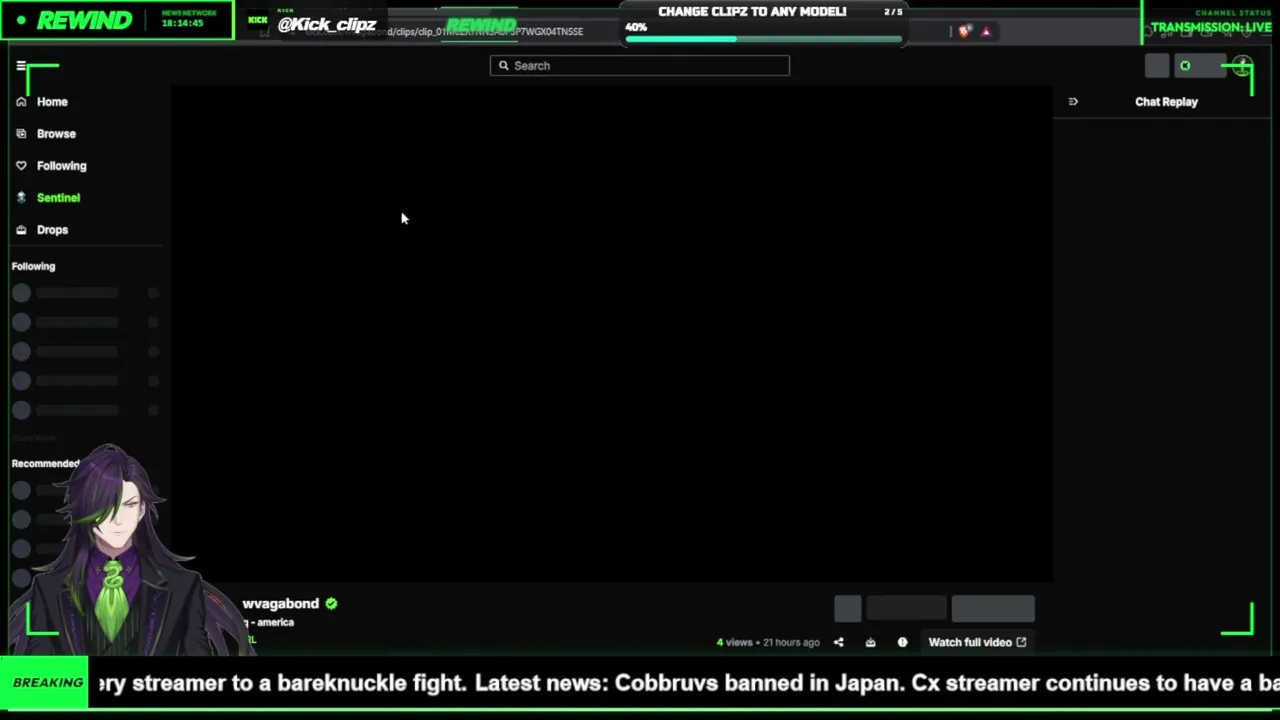Image resolution: width=1280 pixels, height=720 pixels.
Task: Click the 40% progress bar
Action: tap(765, 40)
